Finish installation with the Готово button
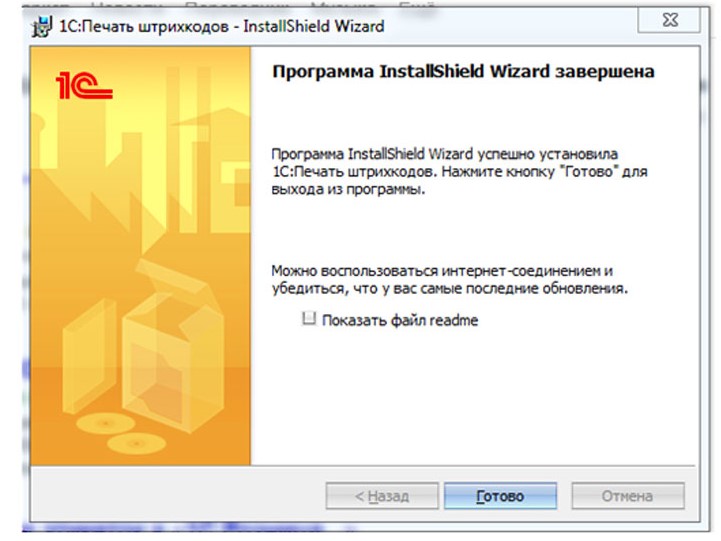This screenshot has width=721, height=541. coord(500,496)
